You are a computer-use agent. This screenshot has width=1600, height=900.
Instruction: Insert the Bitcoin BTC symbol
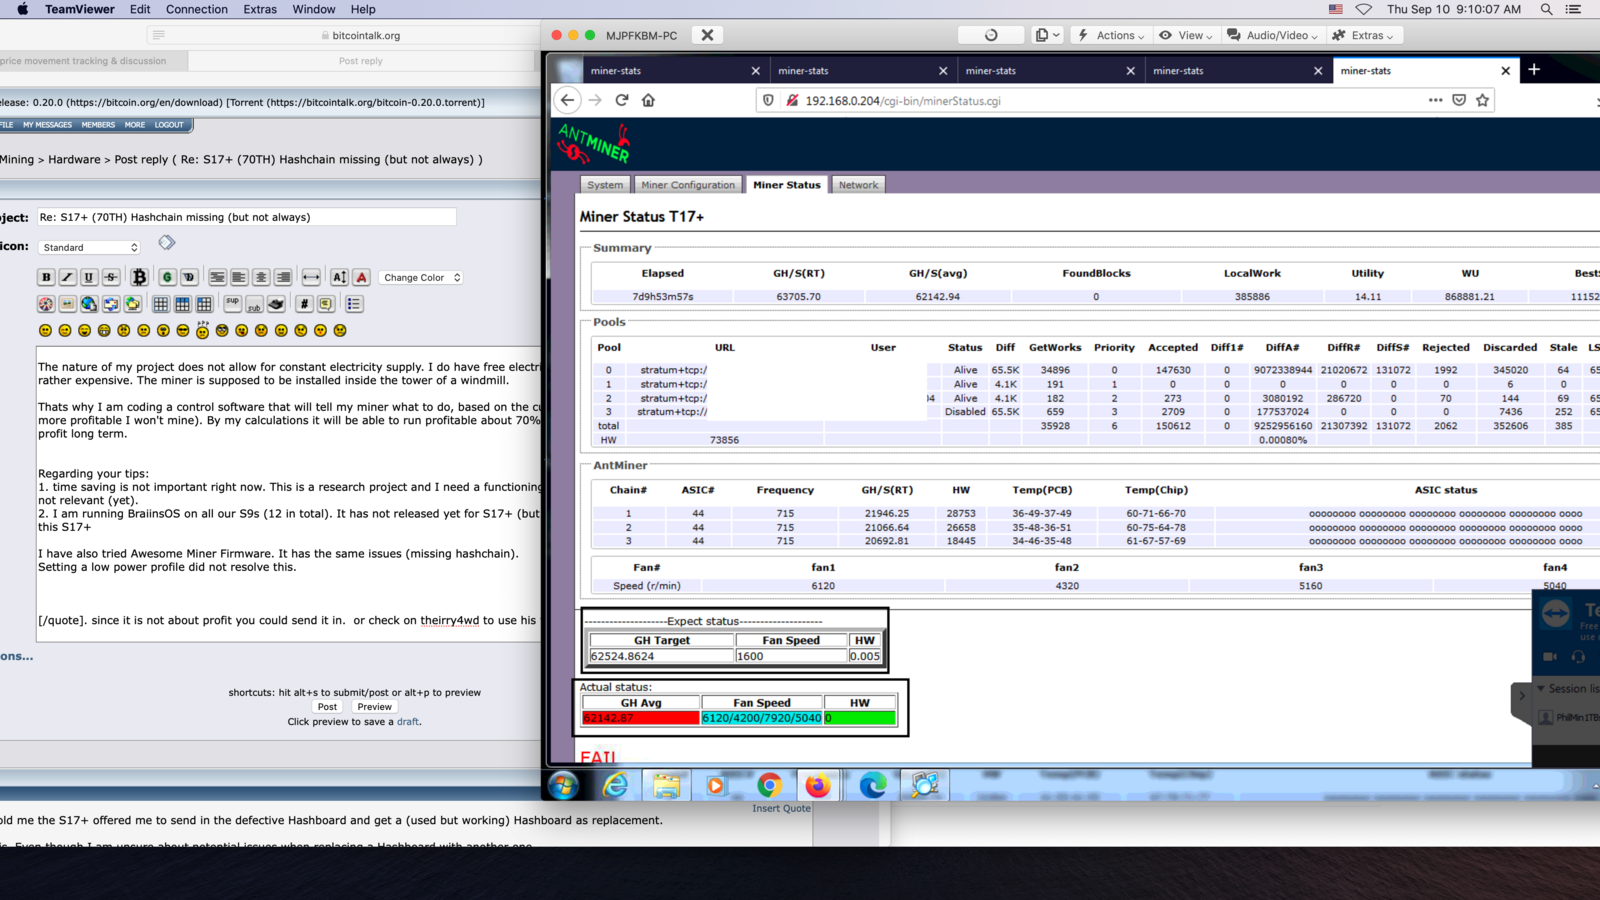[139, 277]
